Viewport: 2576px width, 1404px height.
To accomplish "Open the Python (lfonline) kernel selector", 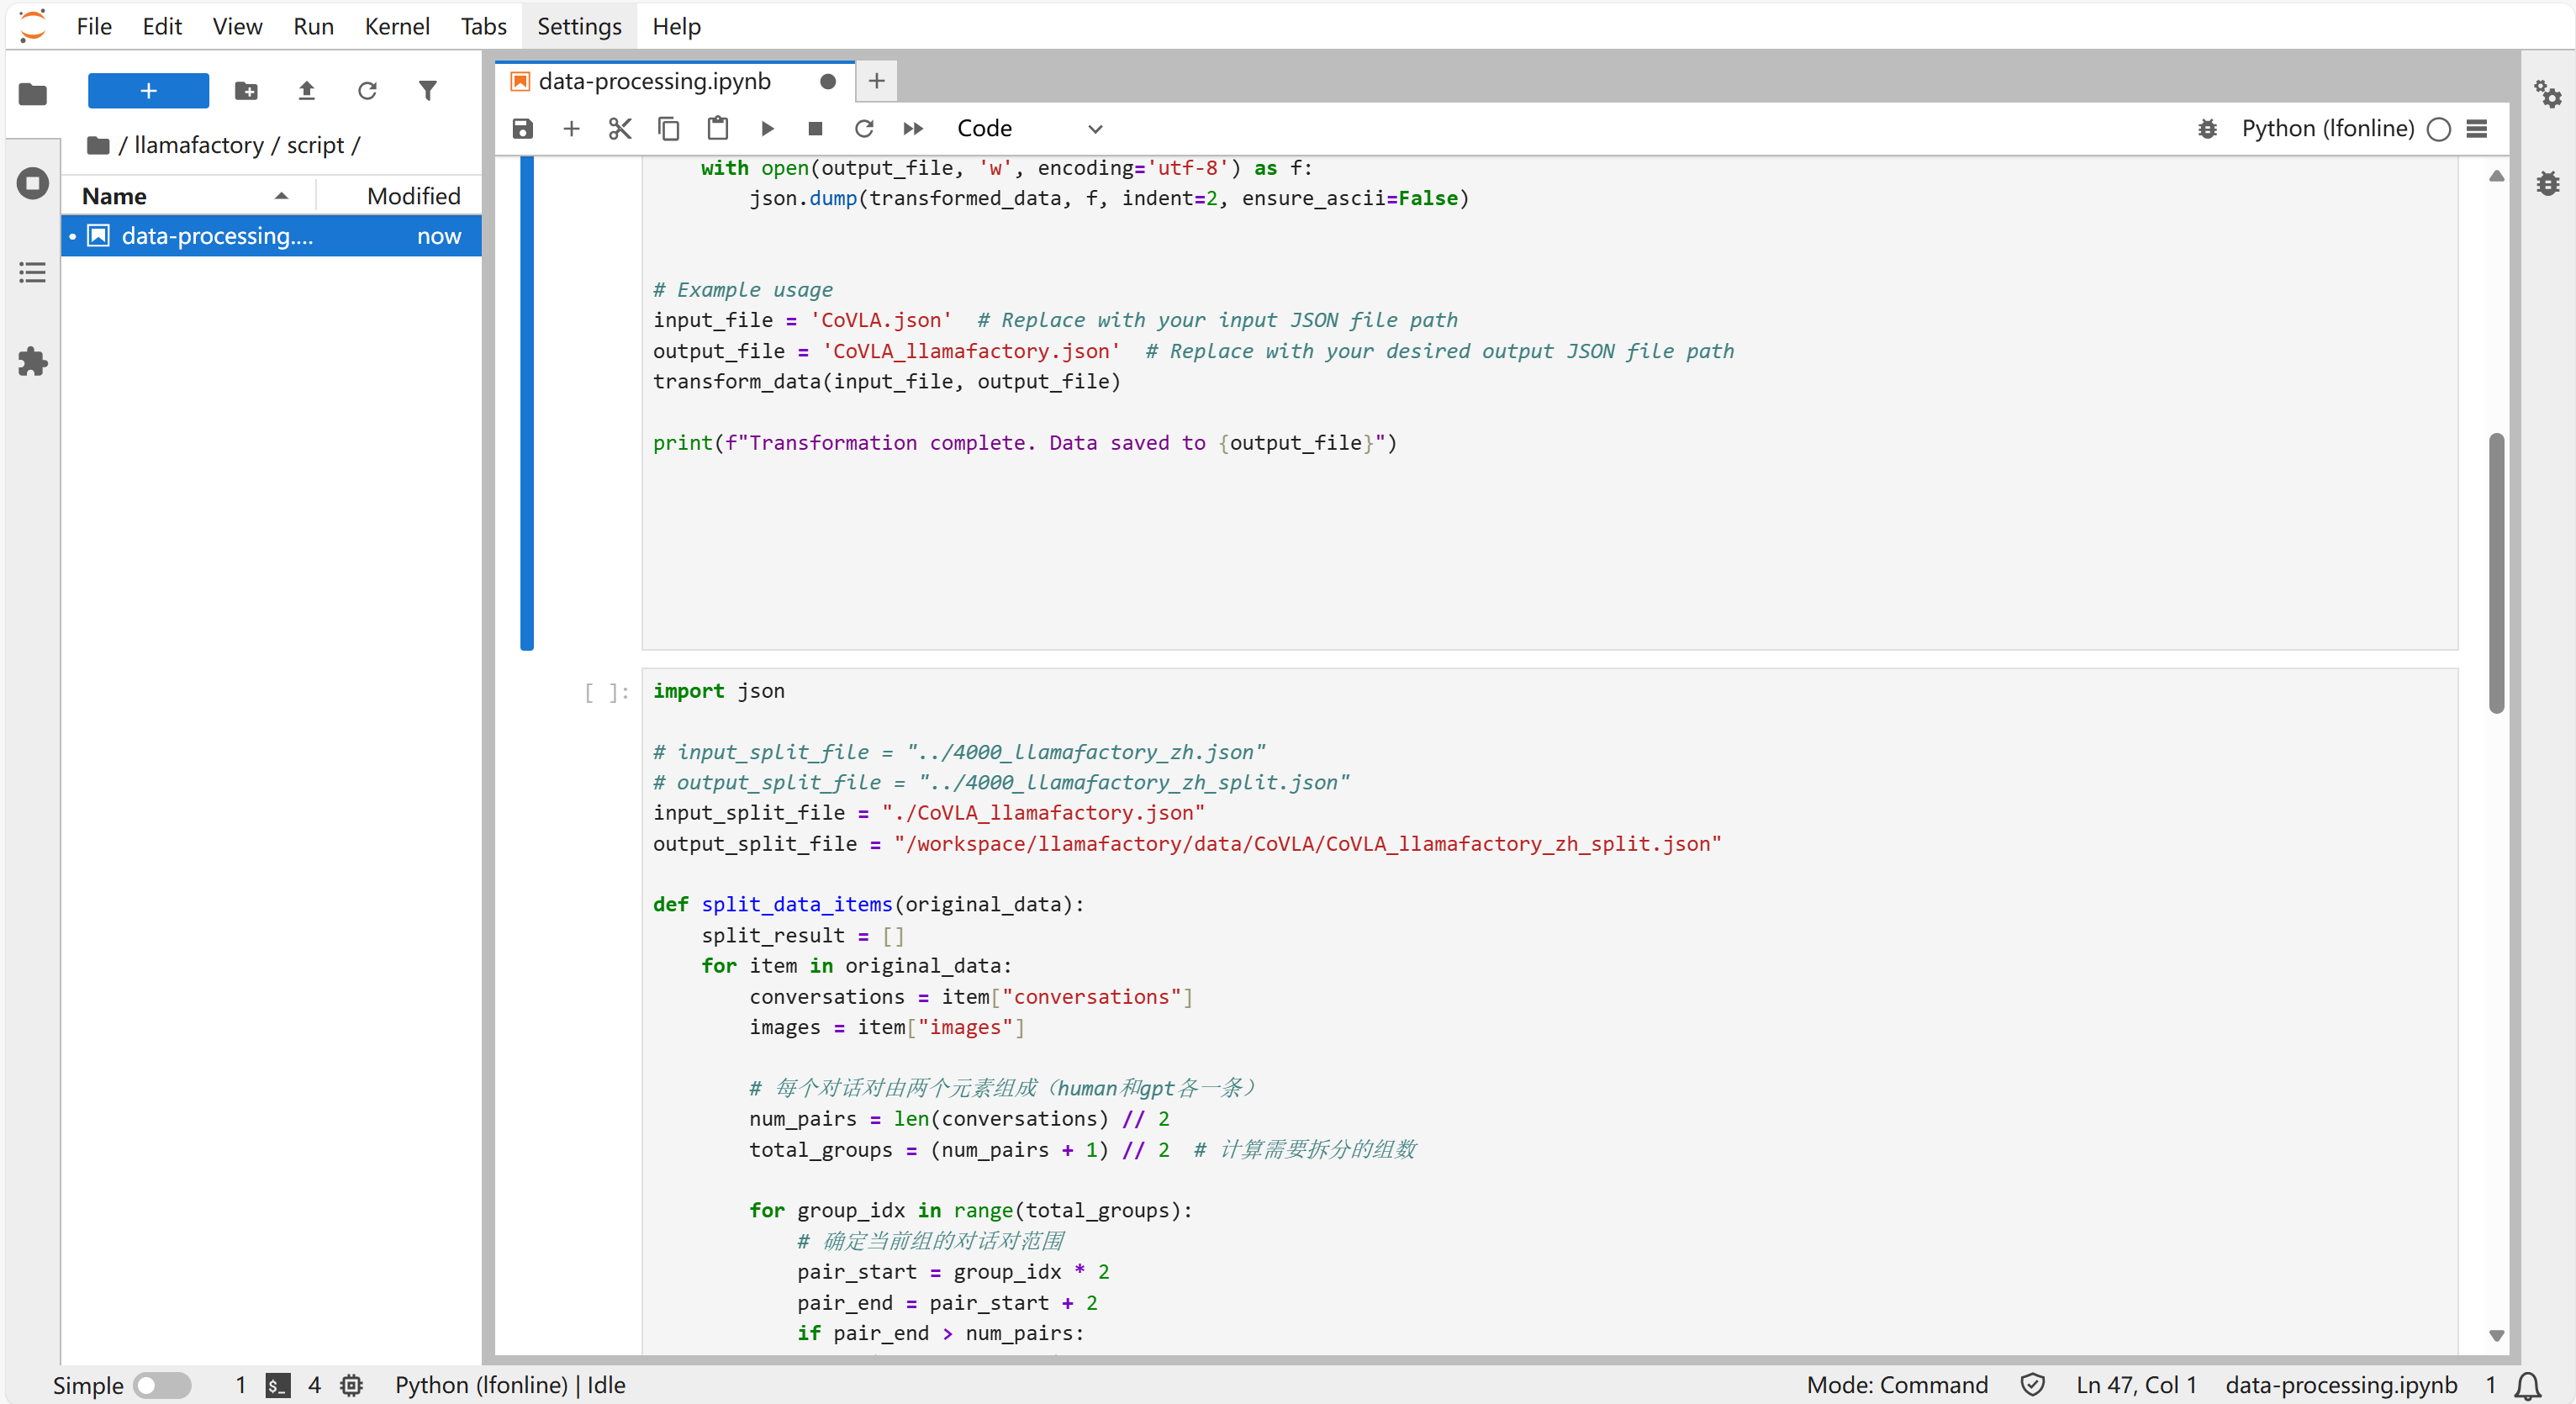I will click(2327, 128).
